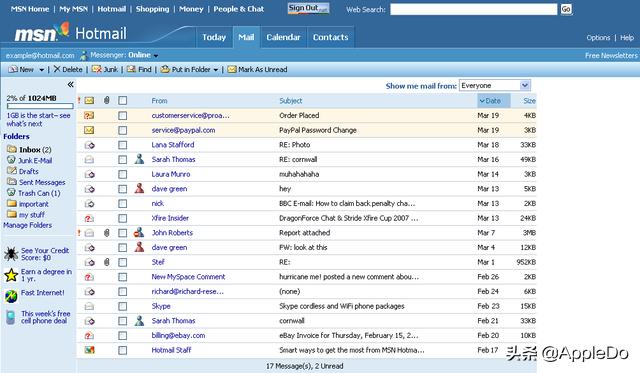The width and height of the screenshot is (640, 373).
Task: Collapse the sidebar with double-chevron icon
Action: pos(70,84)
